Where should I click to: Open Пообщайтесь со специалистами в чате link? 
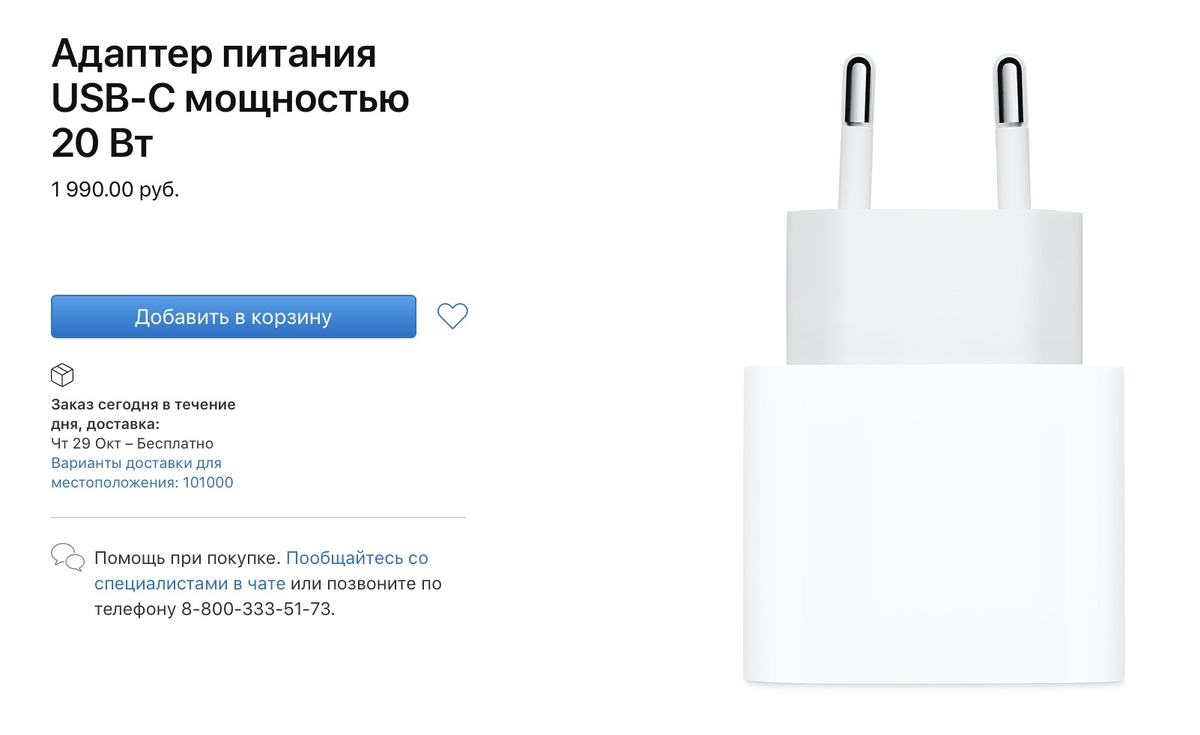261,571
